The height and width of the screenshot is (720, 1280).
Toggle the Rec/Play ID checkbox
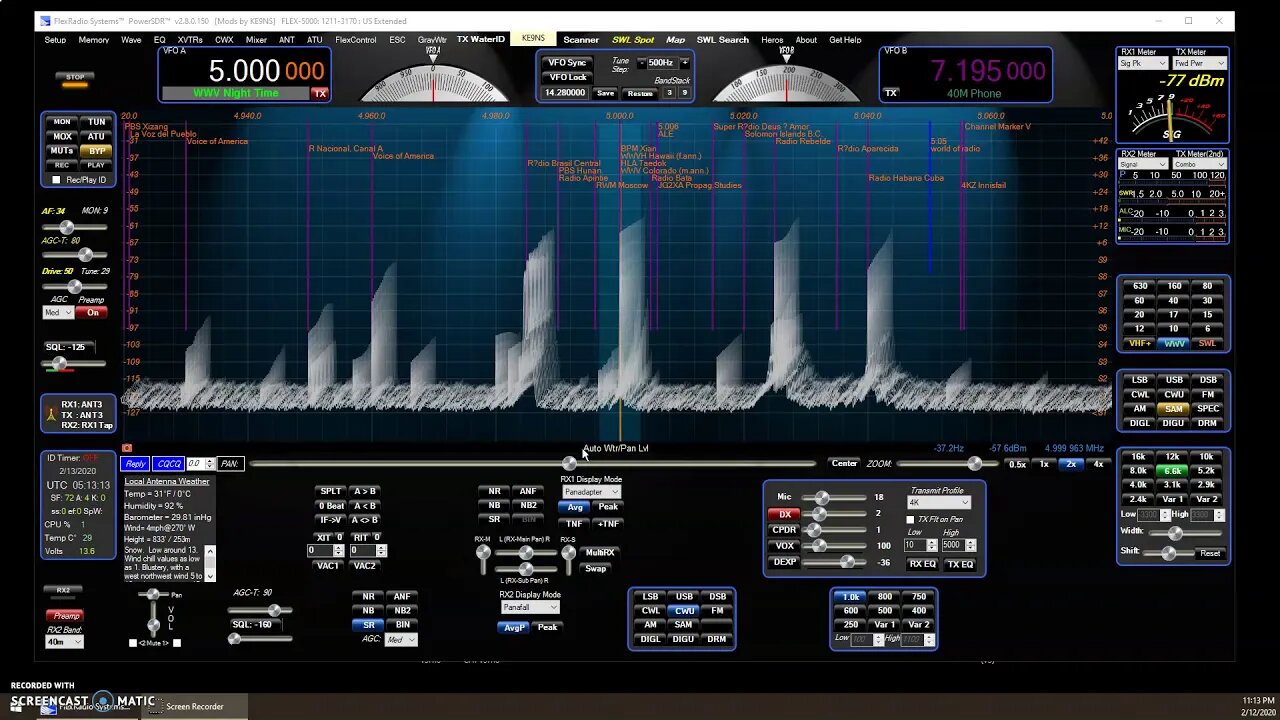[56, 180]
